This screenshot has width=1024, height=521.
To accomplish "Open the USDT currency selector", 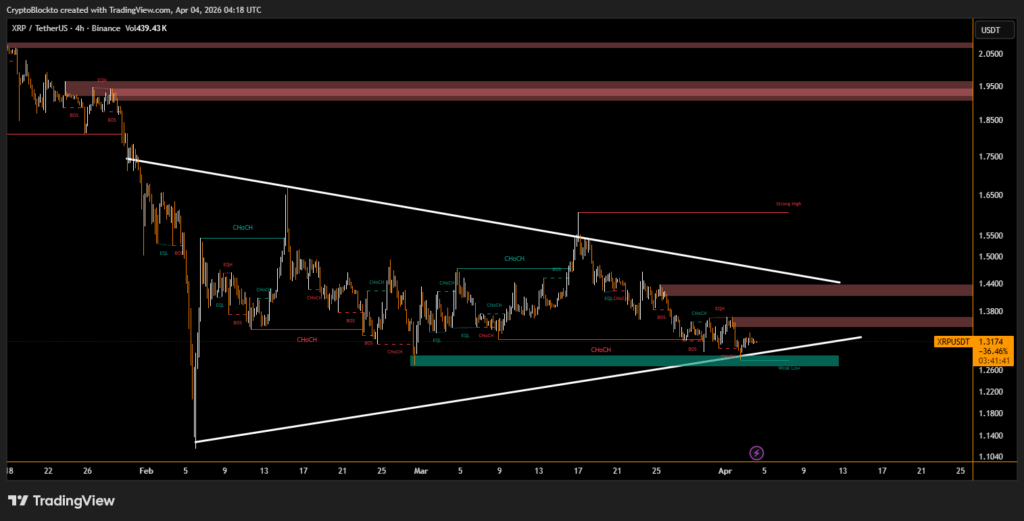I will point(991,30).
